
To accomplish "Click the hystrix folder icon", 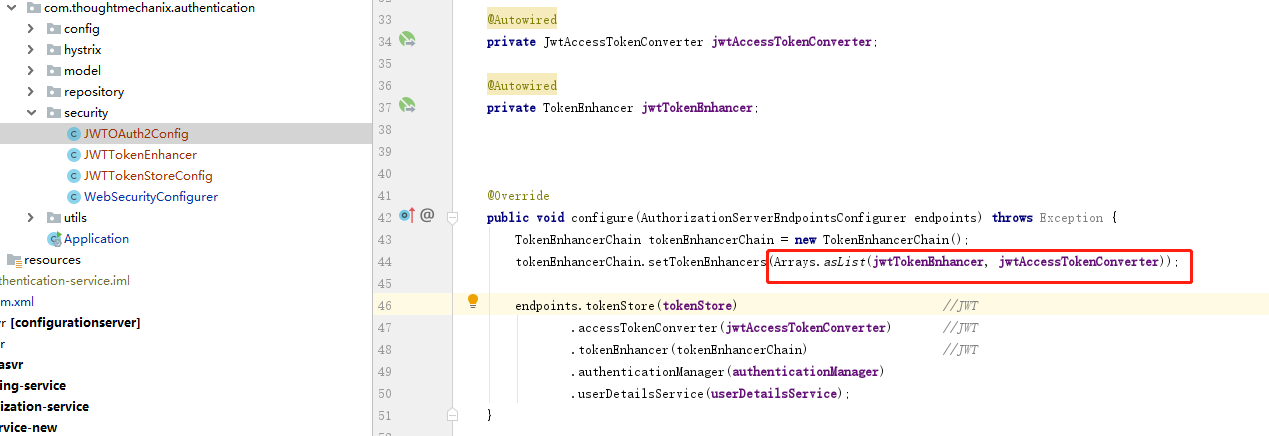I will pos(54,50).
